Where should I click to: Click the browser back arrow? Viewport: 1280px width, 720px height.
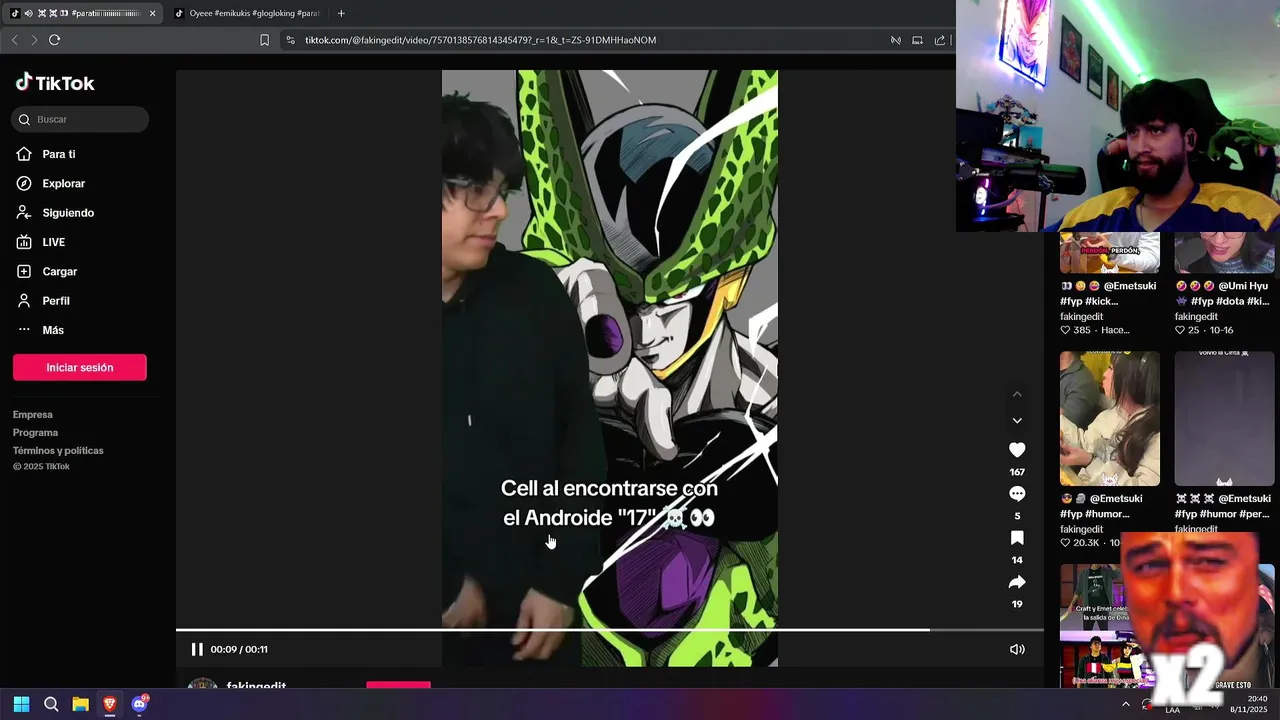[14, 40]
